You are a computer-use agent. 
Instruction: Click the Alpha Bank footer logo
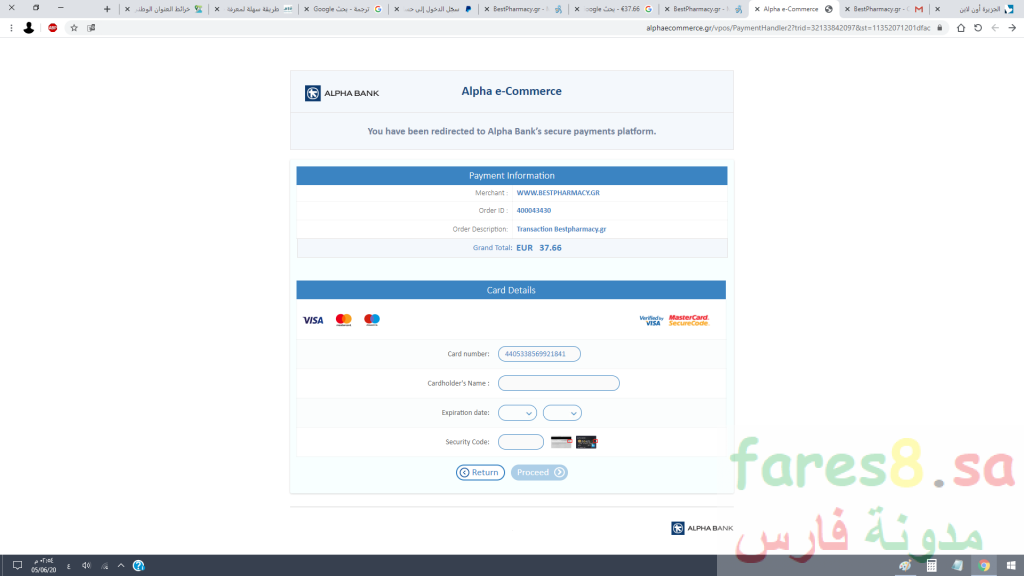click(702, 528)
